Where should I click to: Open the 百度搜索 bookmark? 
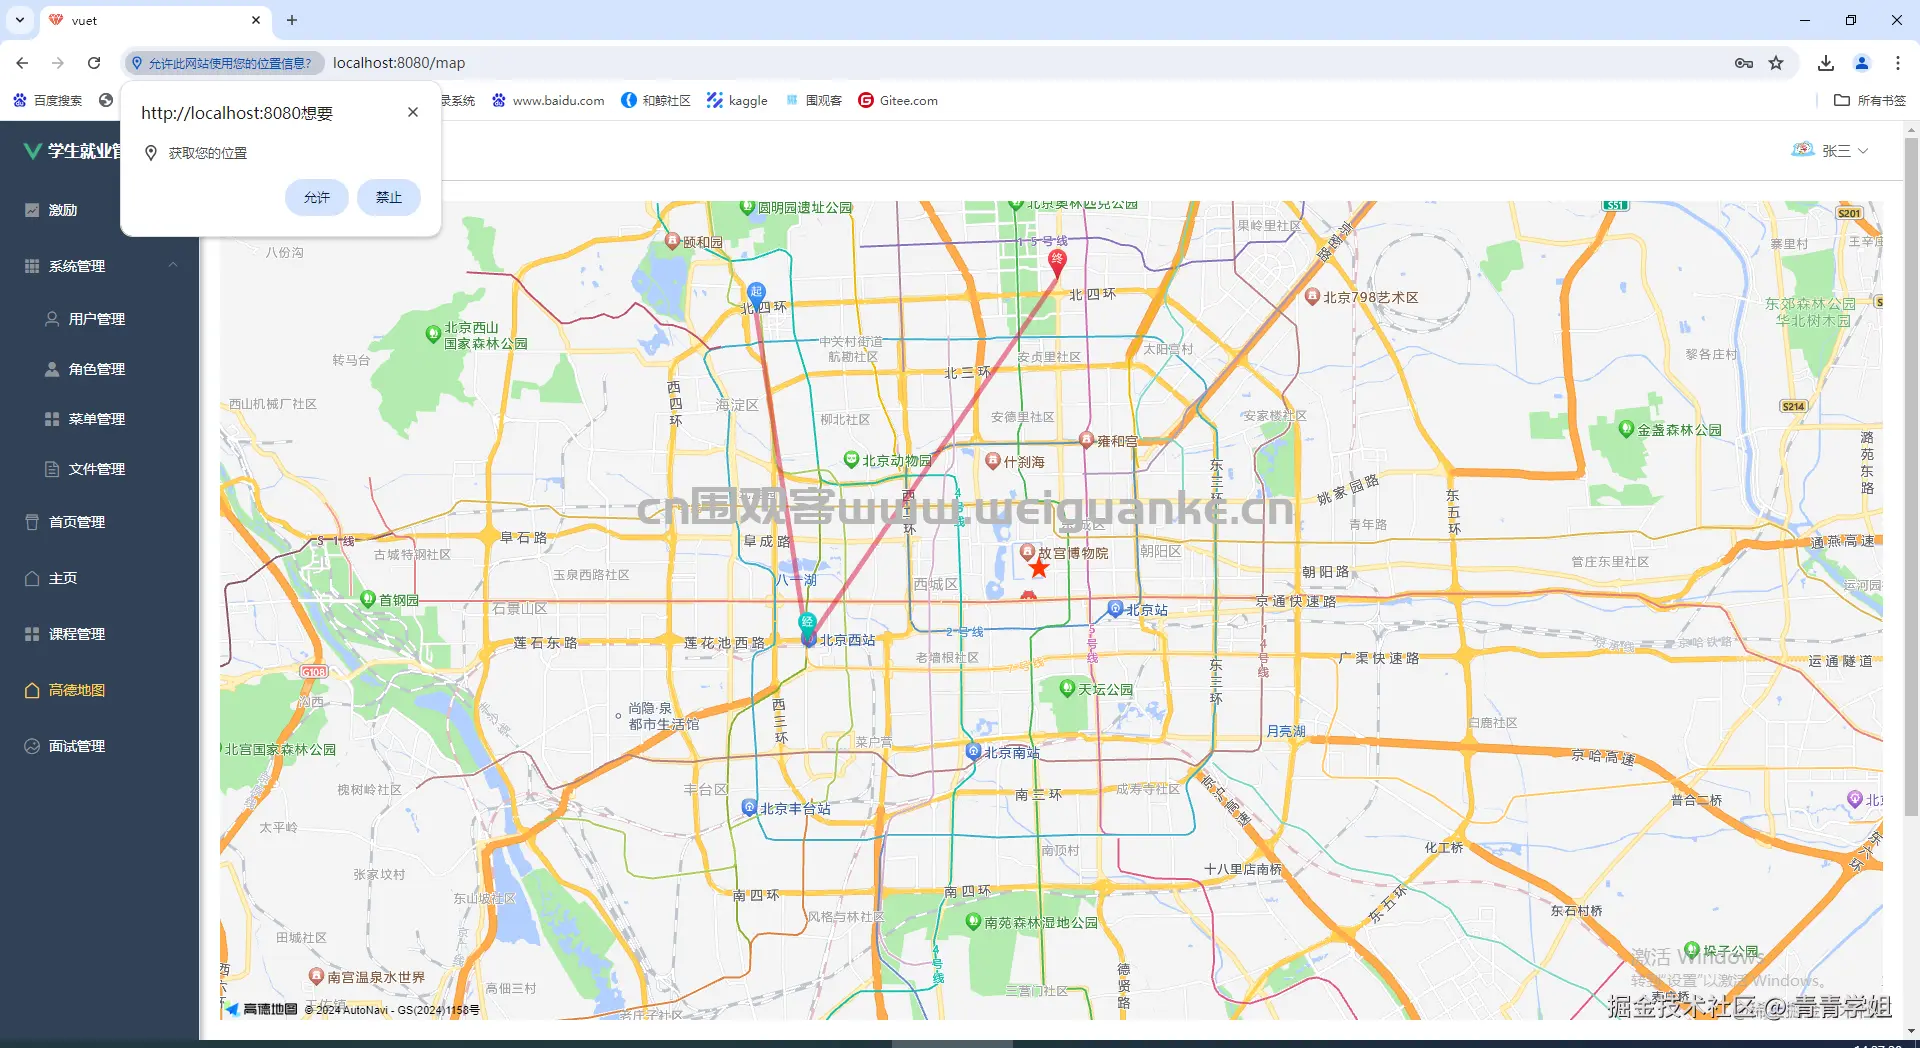(x=48, y=100)
